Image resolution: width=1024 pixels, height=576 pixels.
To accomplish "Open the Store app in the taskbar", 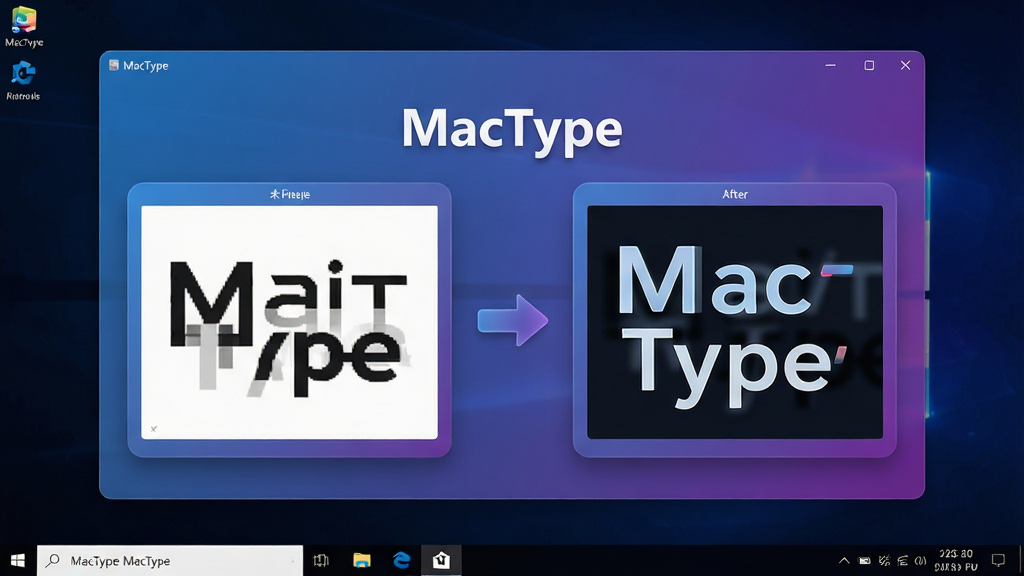I will (441, 560).
